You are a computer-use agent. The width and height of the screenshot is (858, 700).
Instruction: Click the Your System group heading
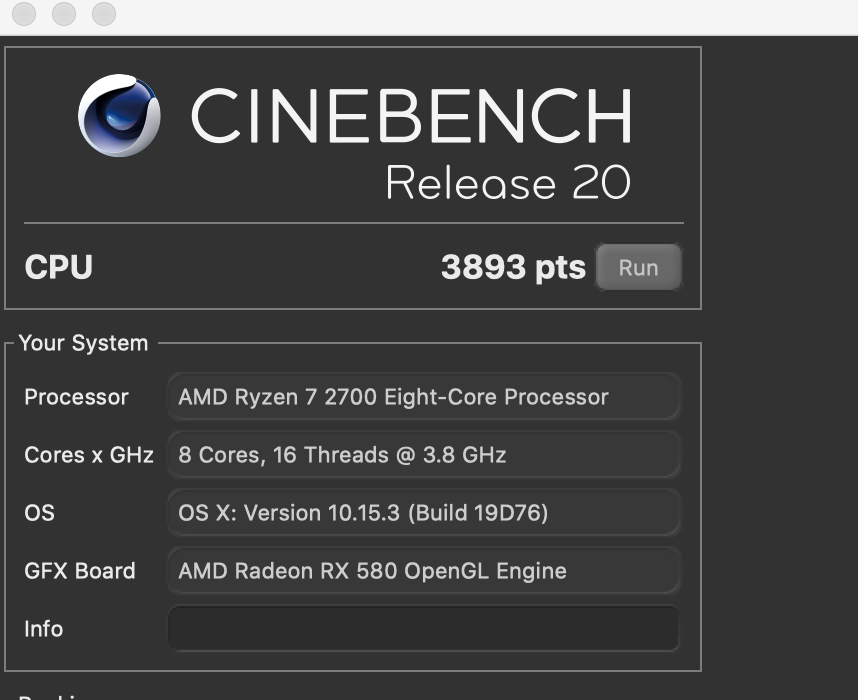pos(83,343)
